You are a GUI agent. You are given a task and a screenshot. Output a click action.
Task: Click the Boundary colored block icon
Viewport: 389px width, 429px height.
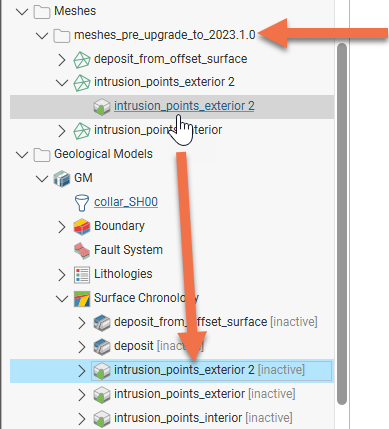coord(82,227)
